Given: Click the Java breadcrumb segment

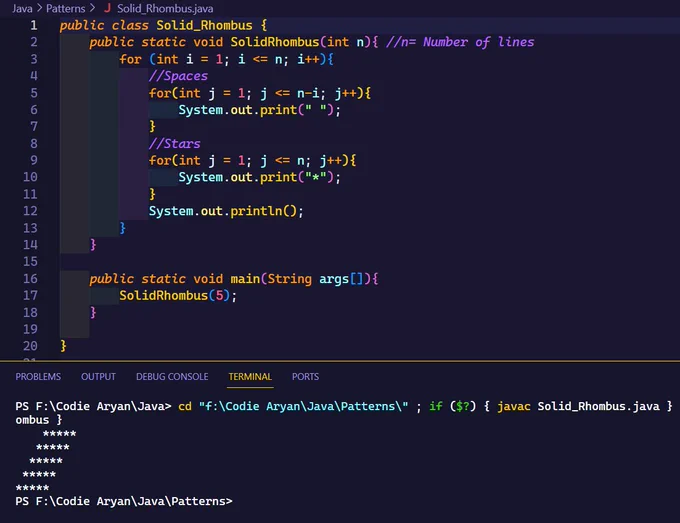Looking at the screenshot, I should pyautogui.click(x=22, y=8).
